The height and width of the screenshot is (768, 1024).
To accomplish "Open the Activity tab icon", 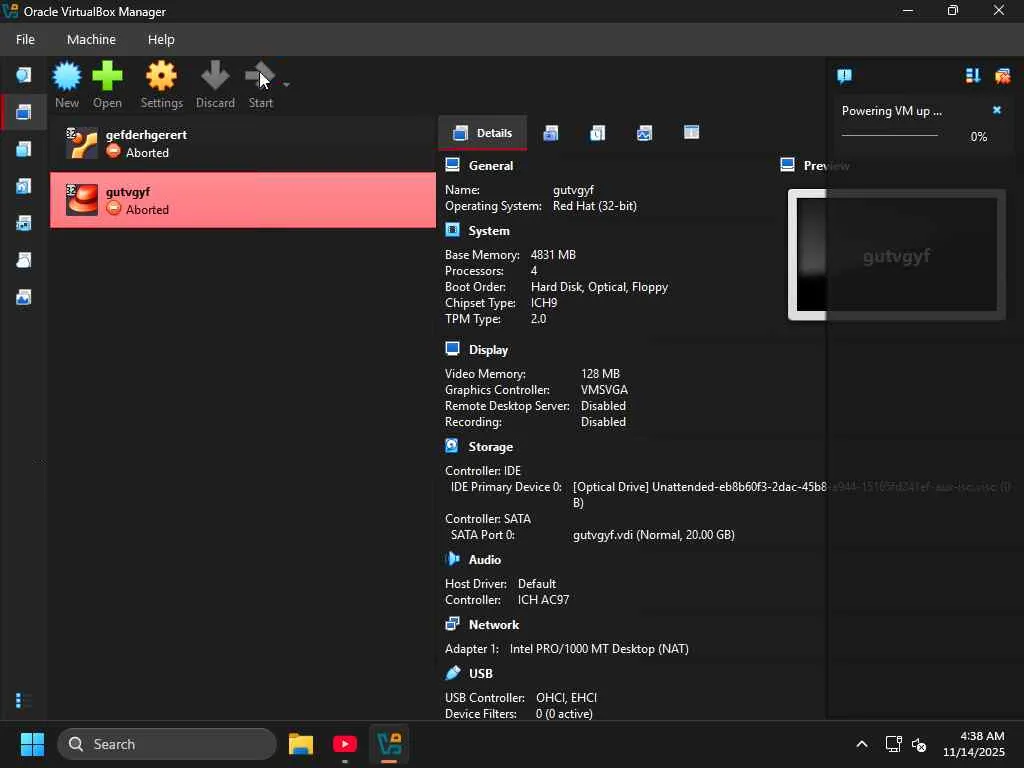I will click(645, 133).
